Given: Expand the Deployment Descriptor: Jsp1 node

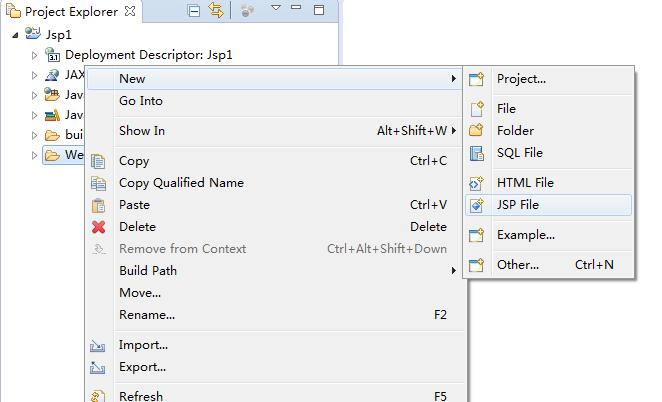Looking at the screenshot, I should tap(34, 56).
